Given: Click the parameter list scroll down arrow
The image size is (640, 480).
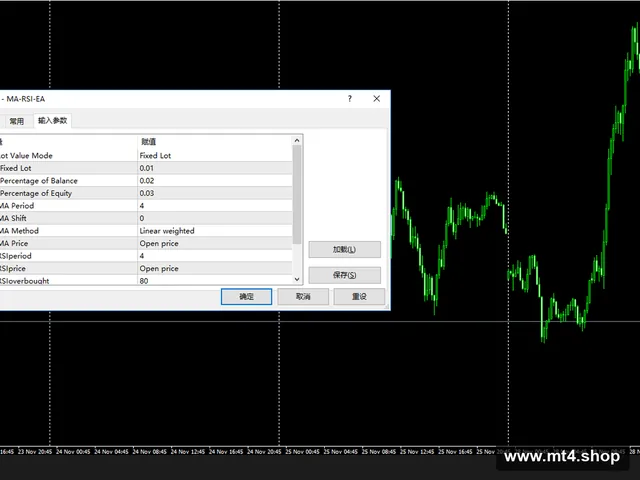Looking at the screenshot, I should [x=297, y=280].
